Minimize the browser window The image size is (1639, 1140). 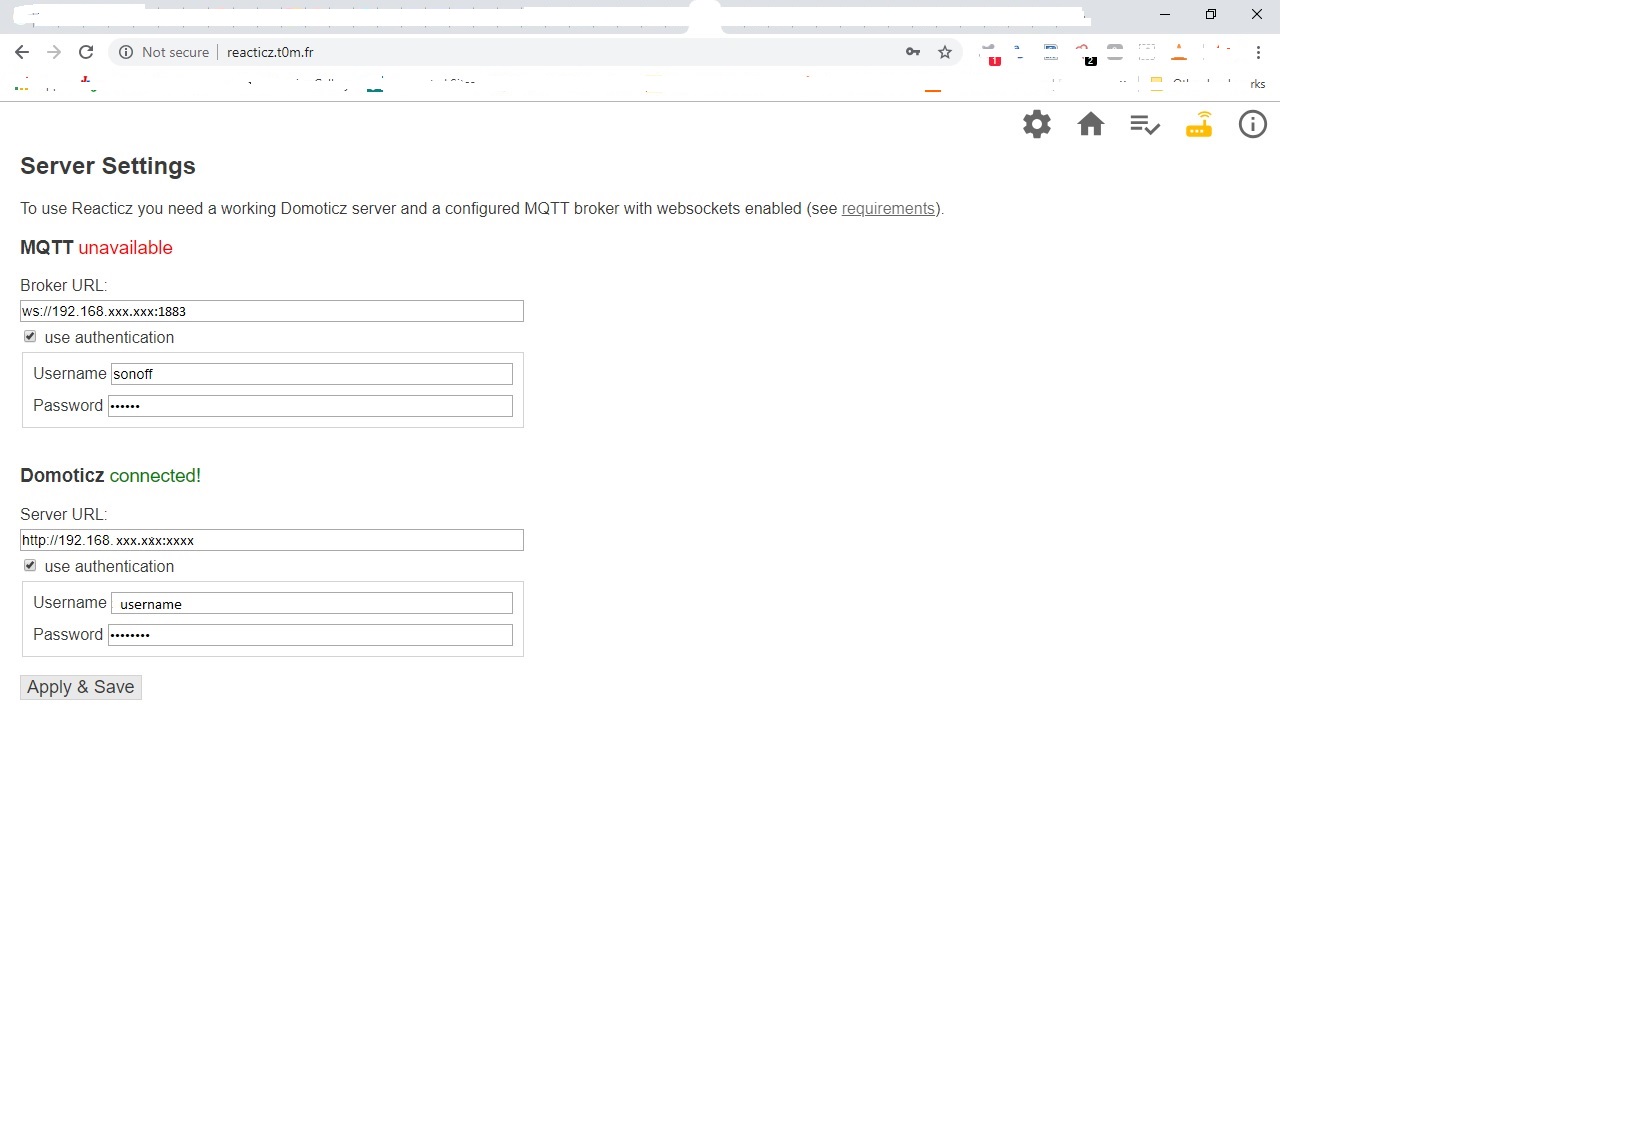click(x=1165, y=14)
